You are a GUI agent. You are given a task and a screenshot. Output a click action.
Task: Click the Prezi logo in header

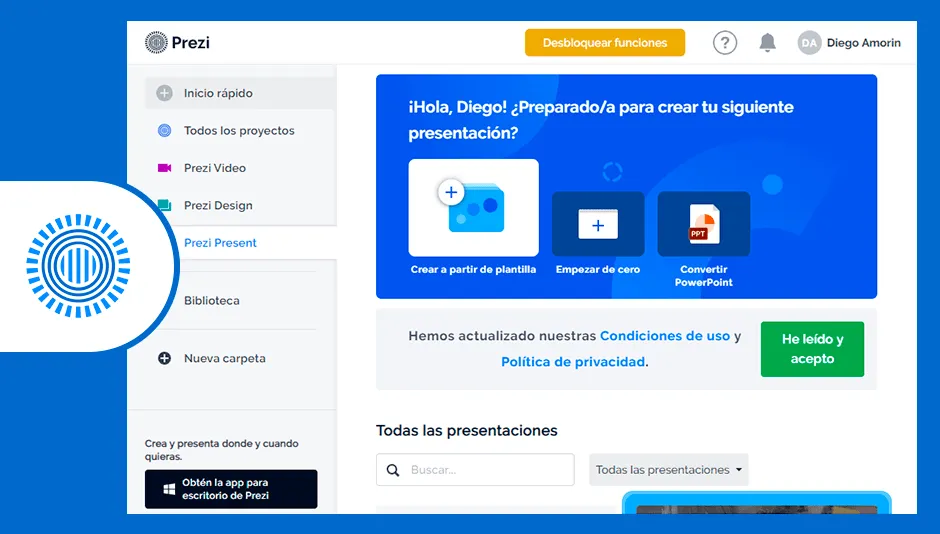[x=177, y=43]
